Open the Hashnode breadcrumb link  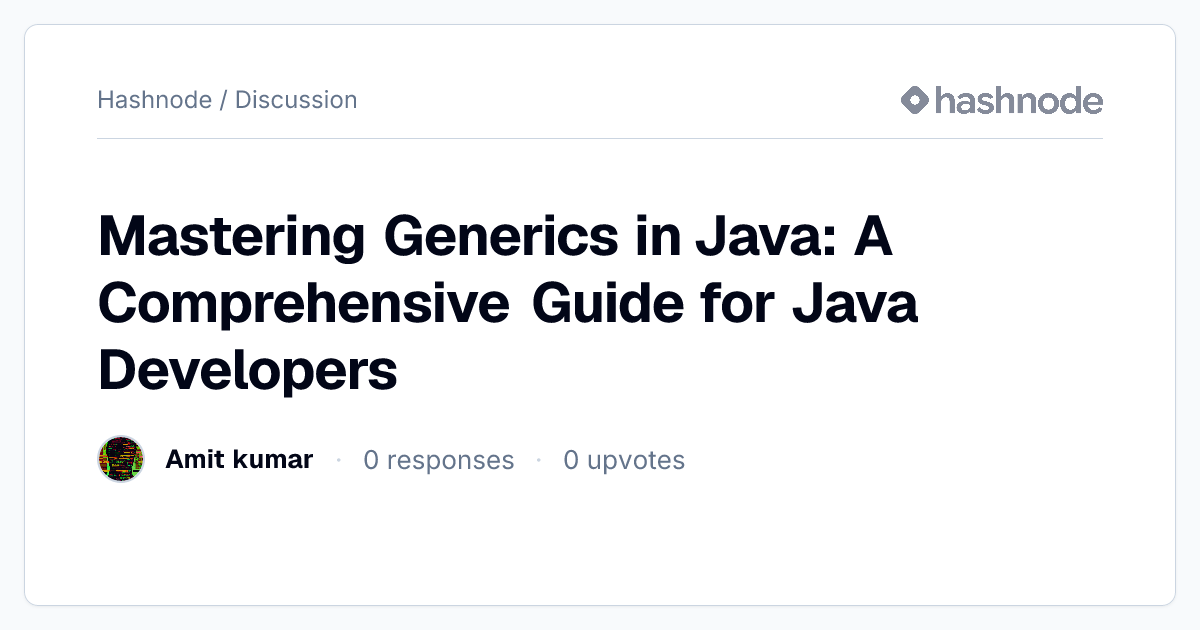[x=154, y=100]
